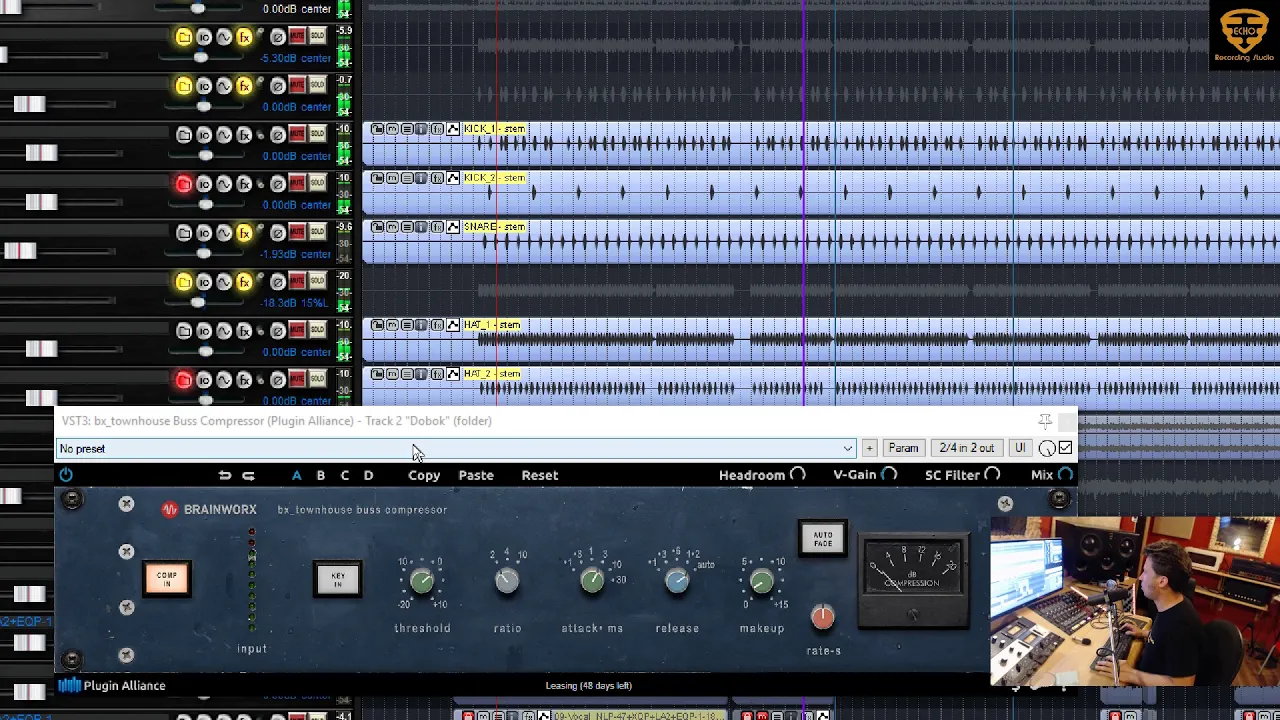Screen dimensions: 1280x720
Task: Click folder icon on the -18.3dB track
Action: 184,282
